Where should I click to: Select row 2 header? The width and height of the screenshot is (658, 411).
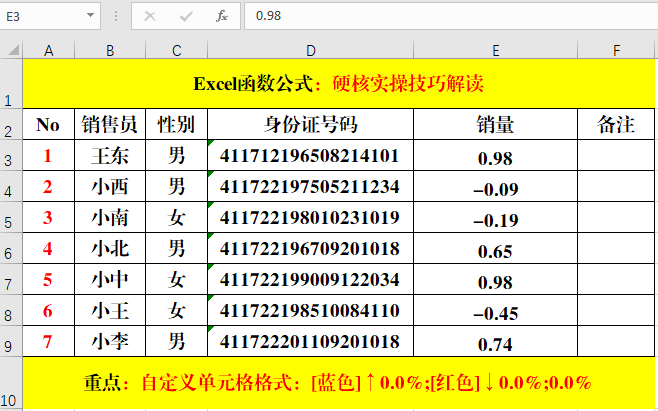[11, 125]
